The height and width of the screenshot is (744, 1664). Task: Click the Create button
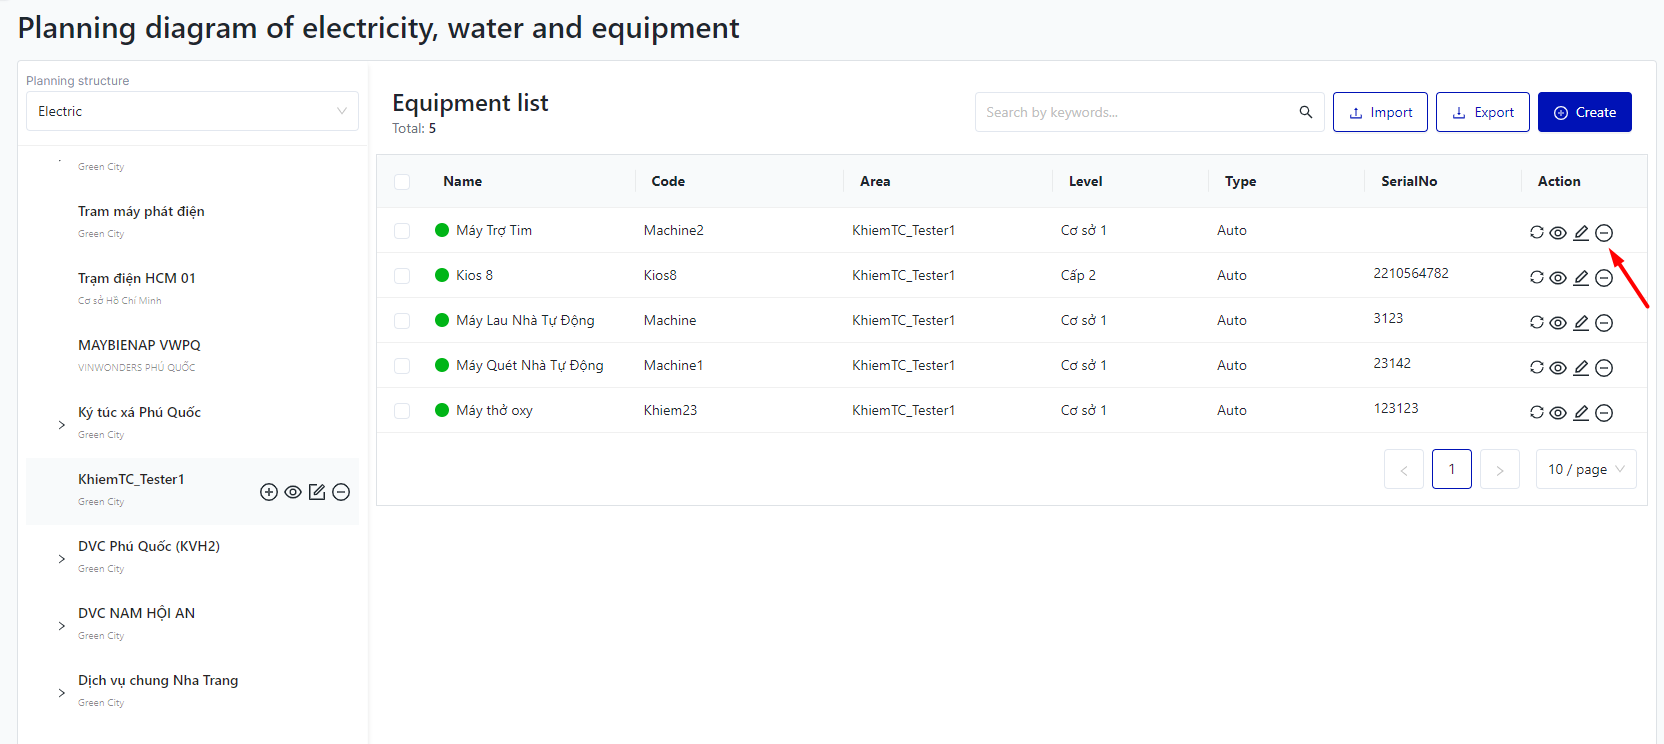(1584, 112)
